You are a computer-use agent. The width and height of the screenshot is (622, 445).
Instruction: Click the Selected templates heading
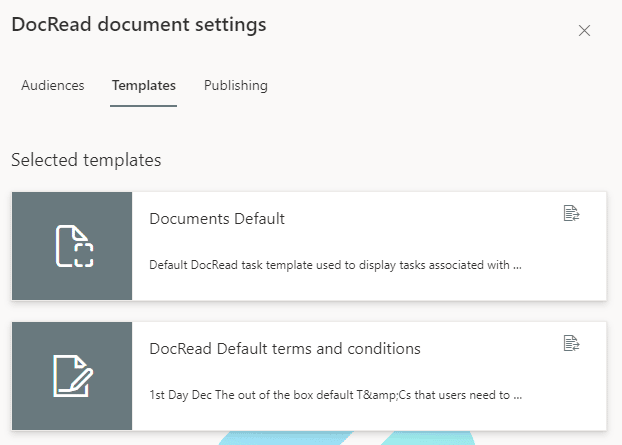click(86, 160)
